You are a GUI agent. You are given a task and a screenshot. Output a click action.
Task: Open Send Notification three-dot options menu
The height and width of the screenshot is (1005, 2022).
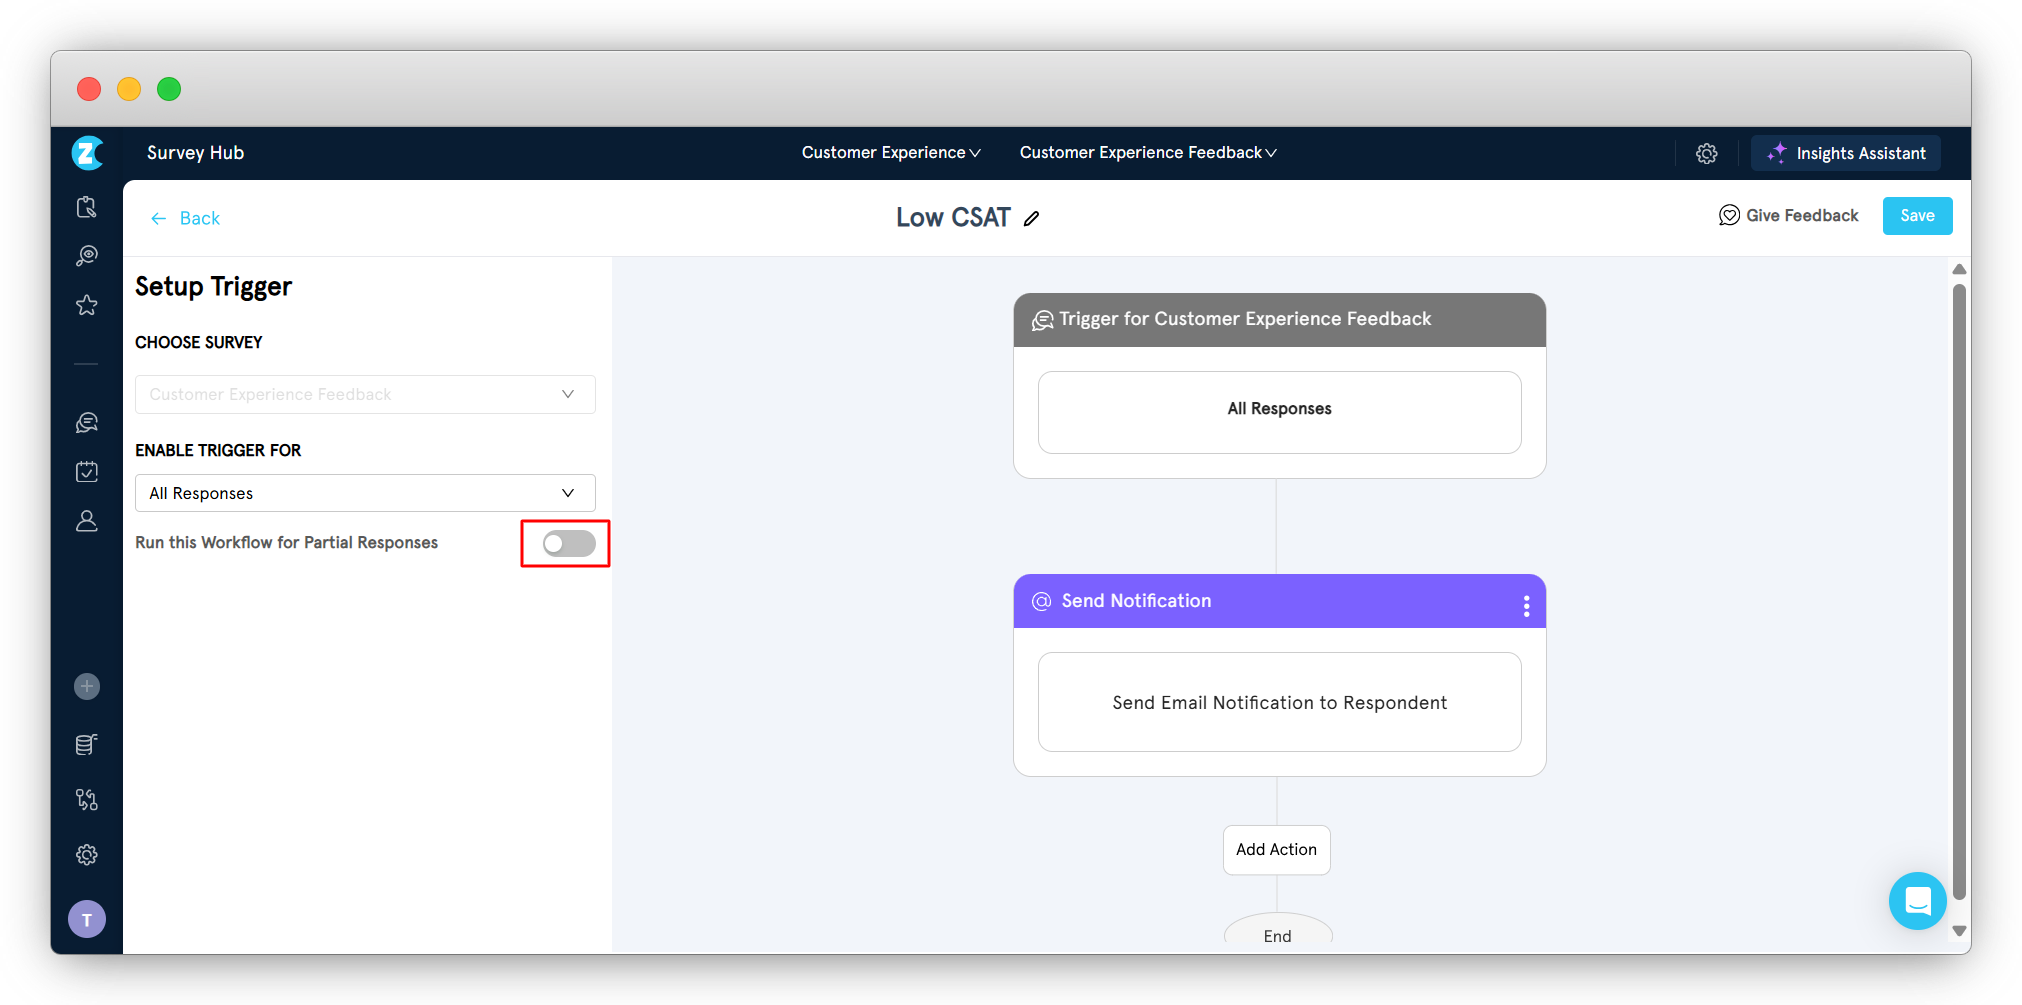coord(1526,606)
